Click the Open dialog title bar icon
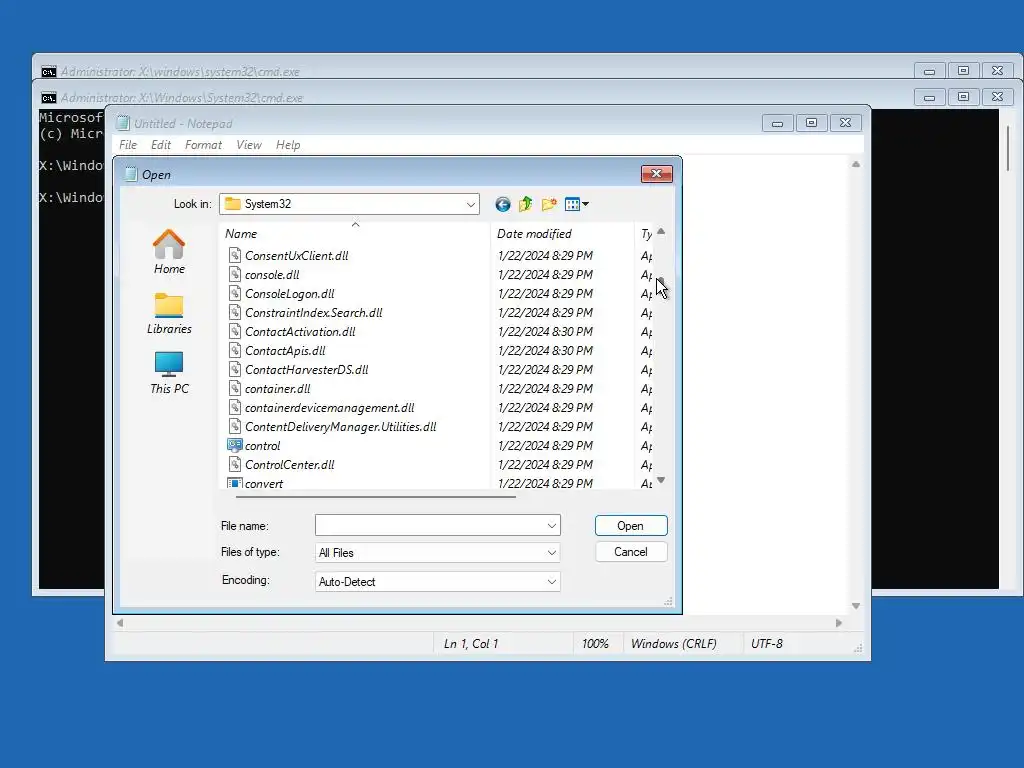 [x=131, y=174]
